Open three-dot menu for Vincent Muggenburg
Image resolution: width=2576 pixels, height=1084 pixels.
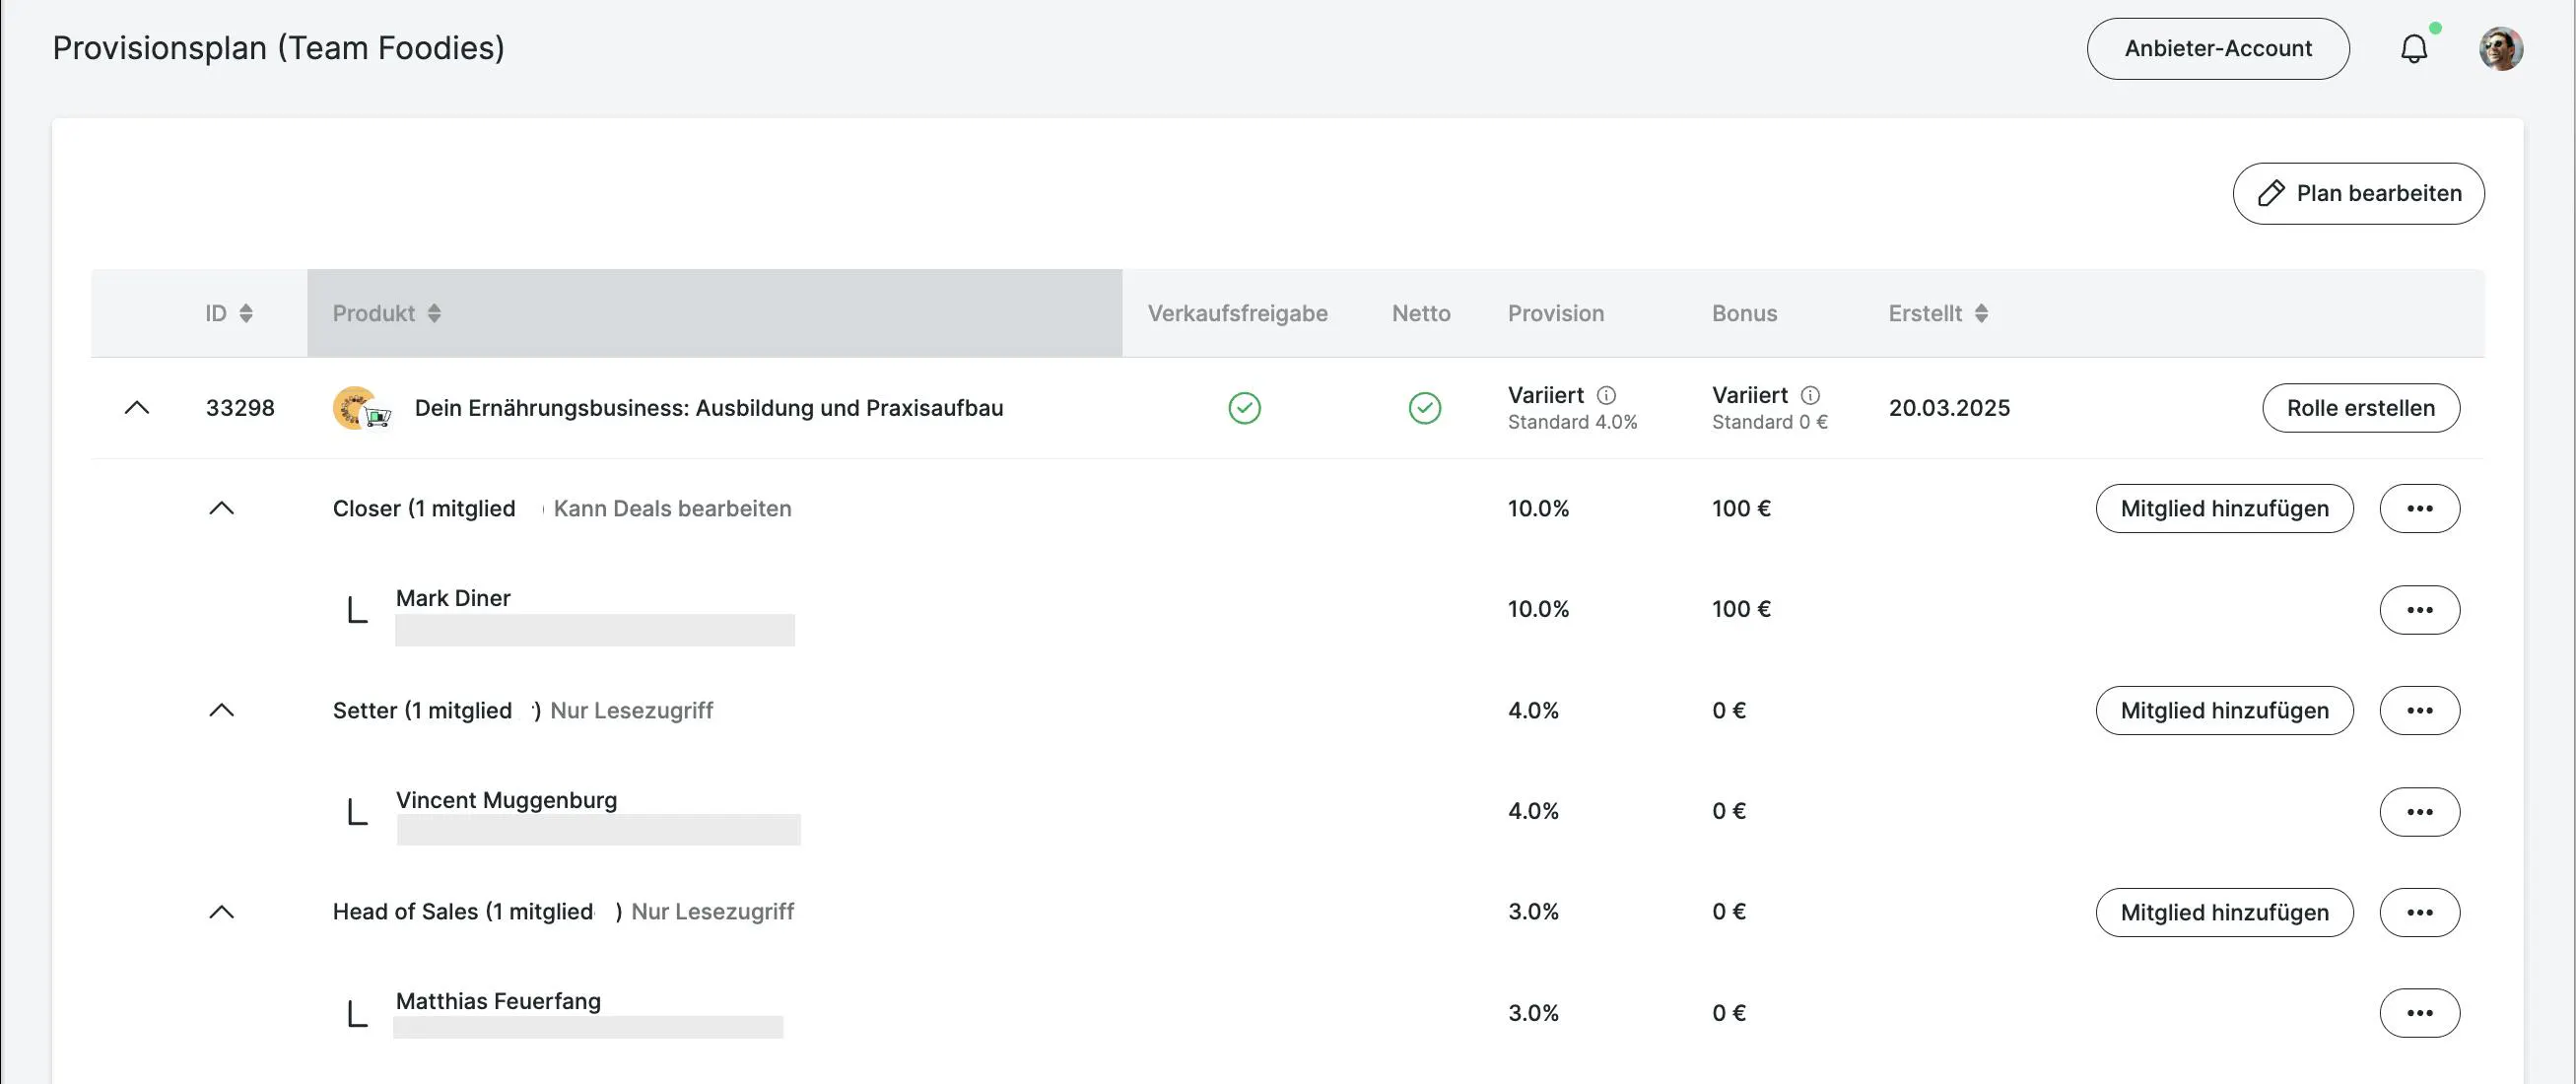point(2419,812)
